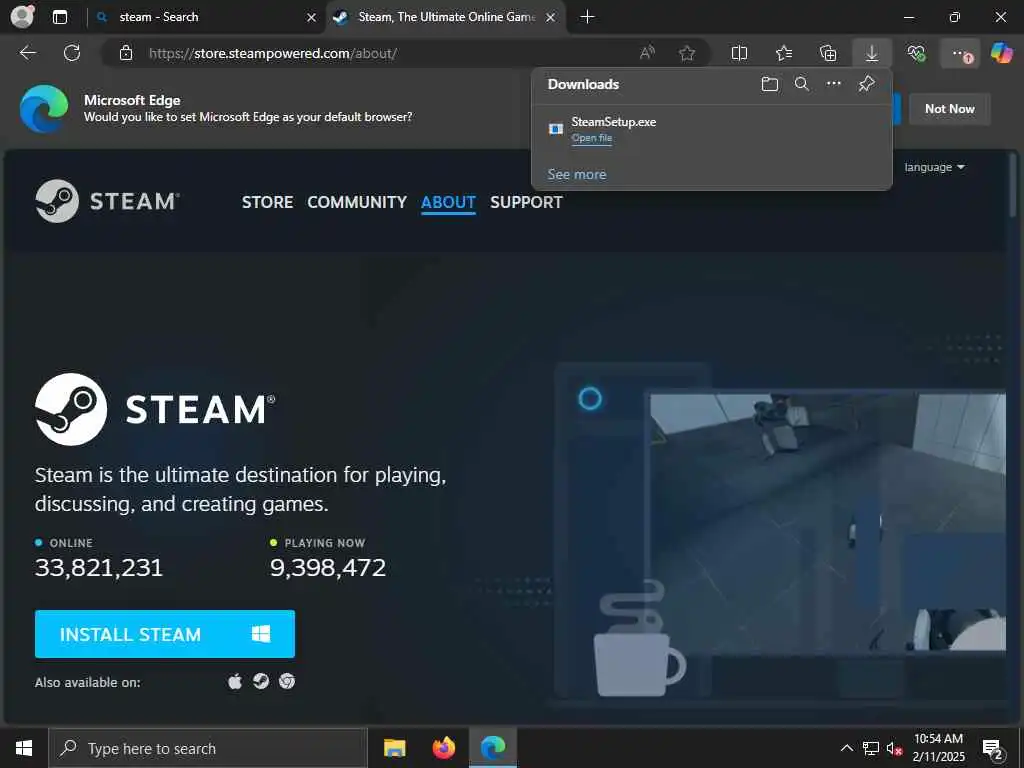Click taskbar Type here to search box

click(208, 748)
